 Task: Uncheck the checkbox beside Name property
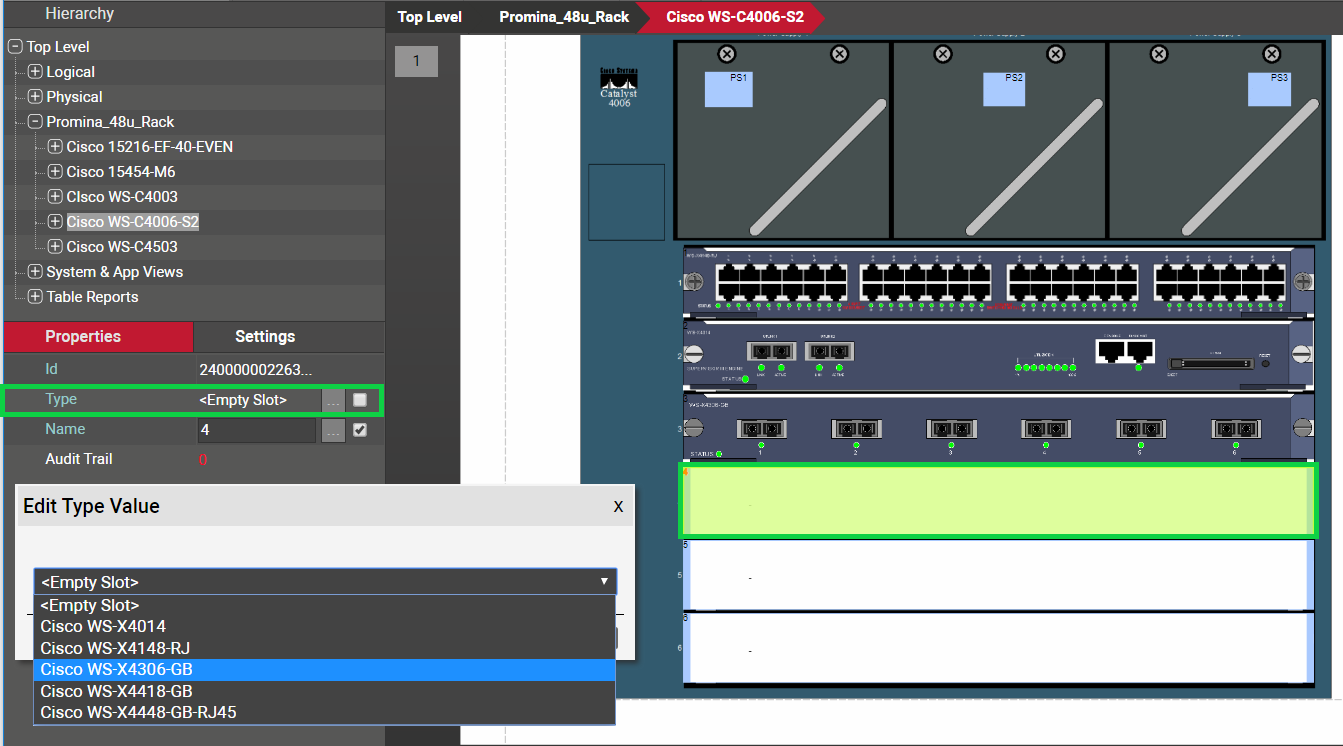point(360,430)
